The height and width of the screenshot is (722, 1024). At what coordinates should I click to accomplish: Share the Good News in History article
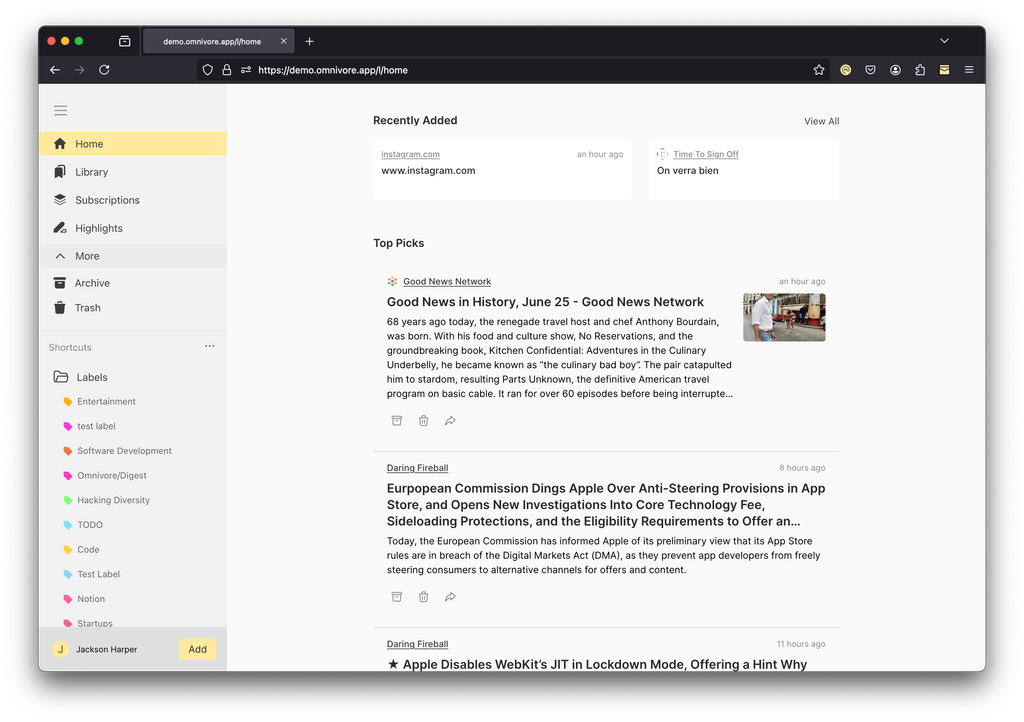[450, 420]
